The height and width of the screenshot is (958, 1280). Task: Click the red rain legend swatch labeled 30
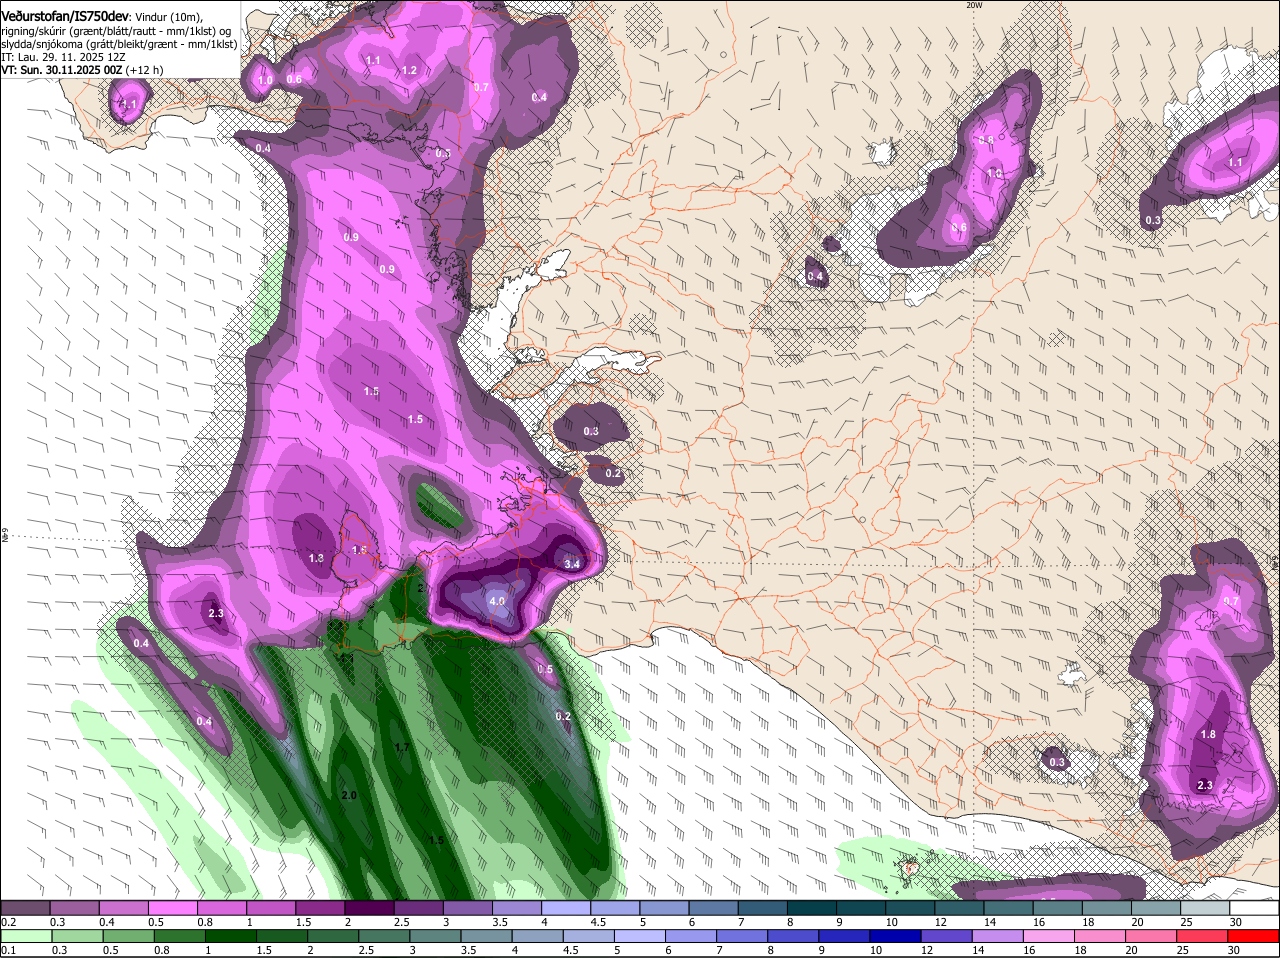(1254, 936)
